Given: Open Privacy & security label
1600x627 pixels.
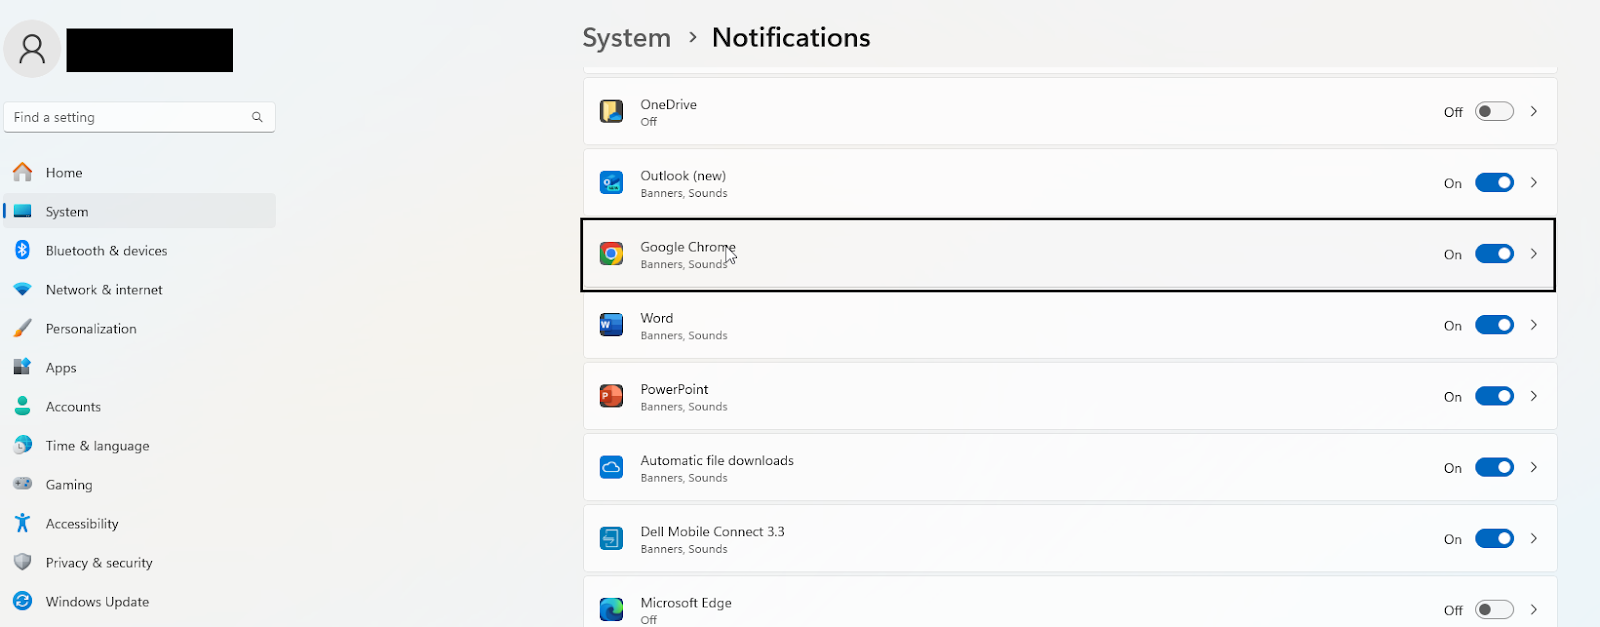Looking at the screenshot, I should pyautogui.click(x=99, y=563).
